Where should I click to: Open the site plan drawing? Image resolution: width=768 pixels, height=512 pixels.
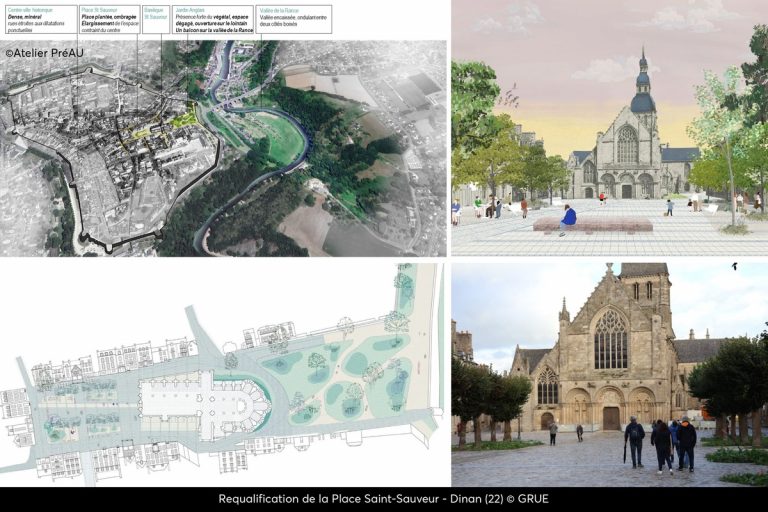[223, 374]
